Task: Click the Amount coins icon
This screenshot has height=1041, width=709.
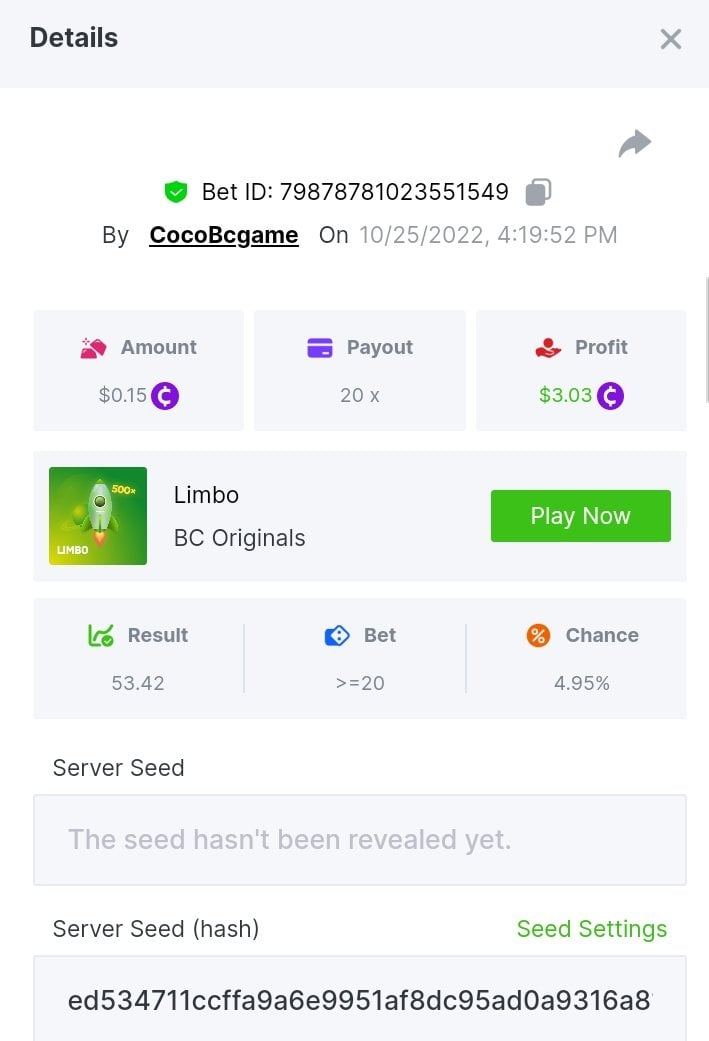Action: tap(93, 348)
